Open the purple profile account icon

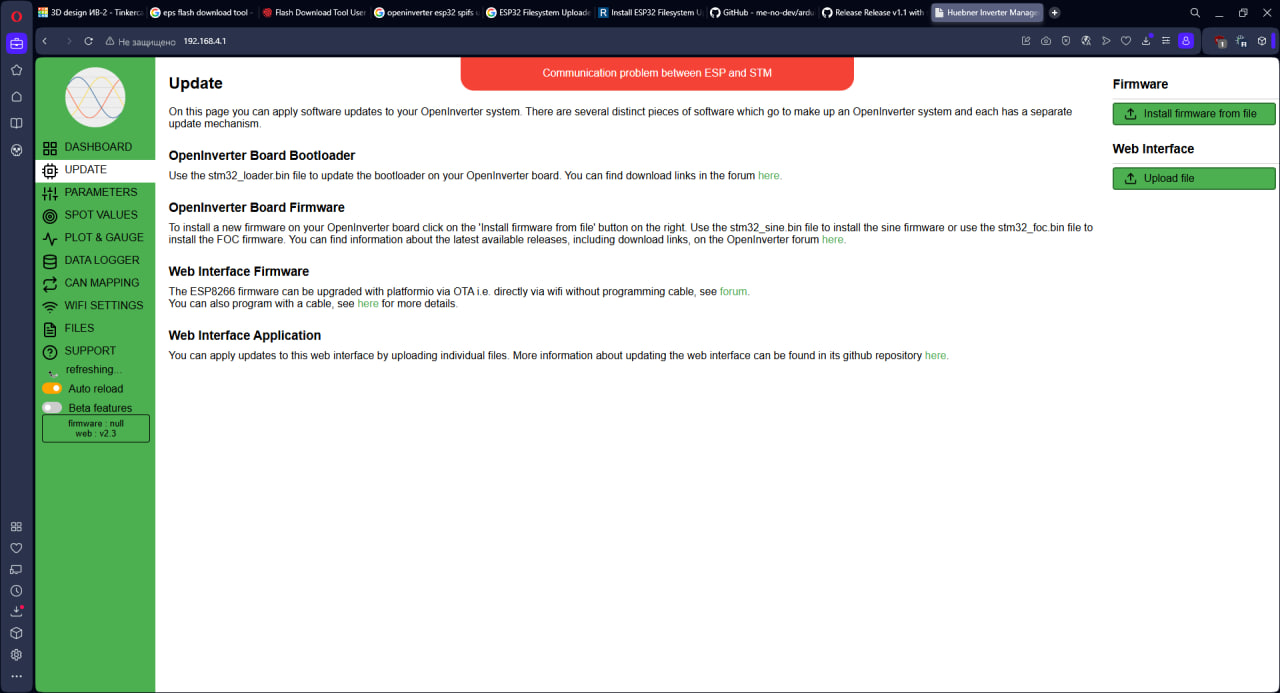(1186, 41)
